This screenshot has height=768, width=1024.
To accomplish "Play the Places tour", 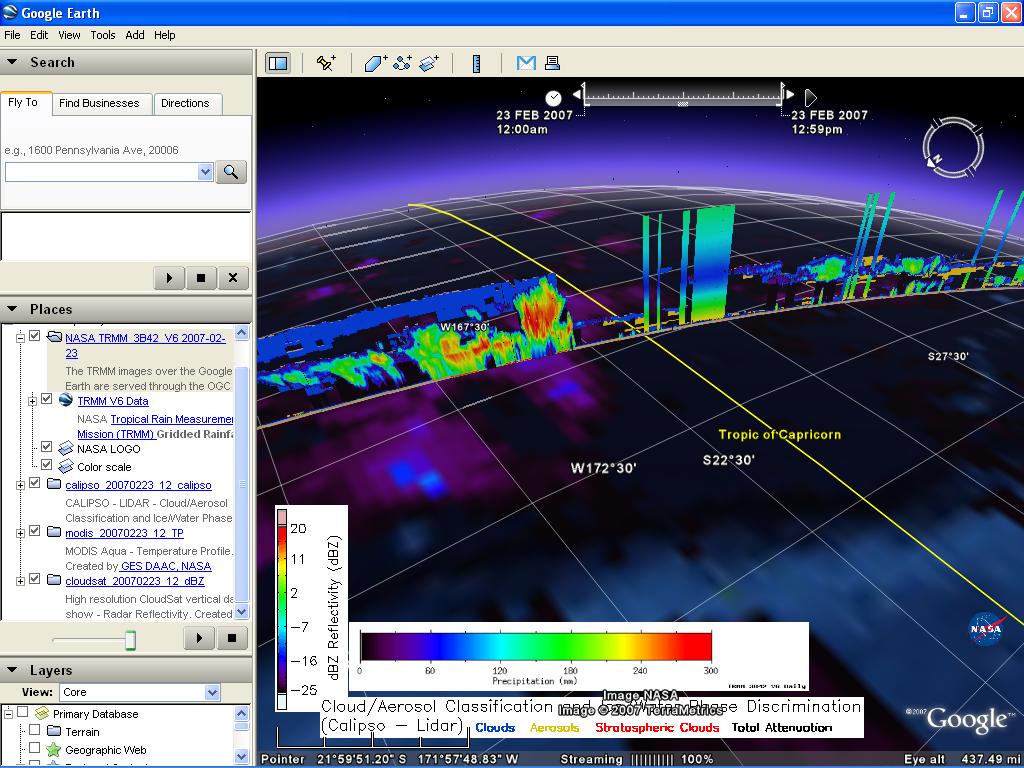I will coord(199,638).
